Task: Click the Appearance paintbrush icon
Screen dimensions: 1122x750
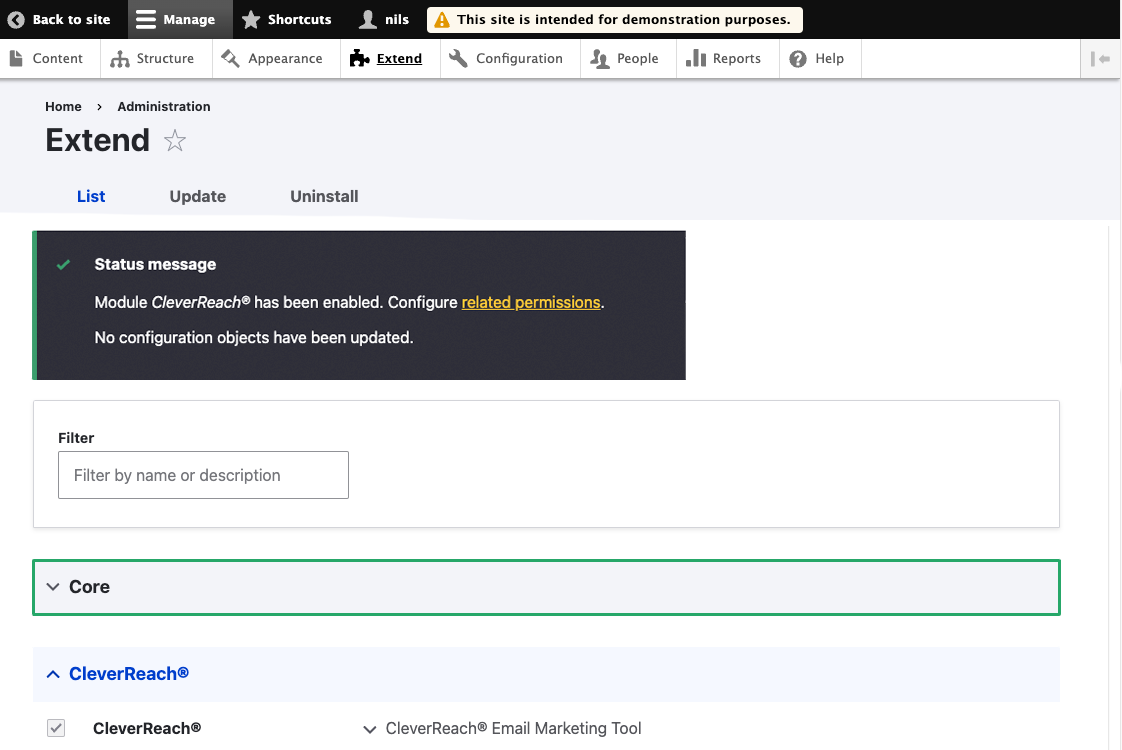Action: tap(230, 59)
